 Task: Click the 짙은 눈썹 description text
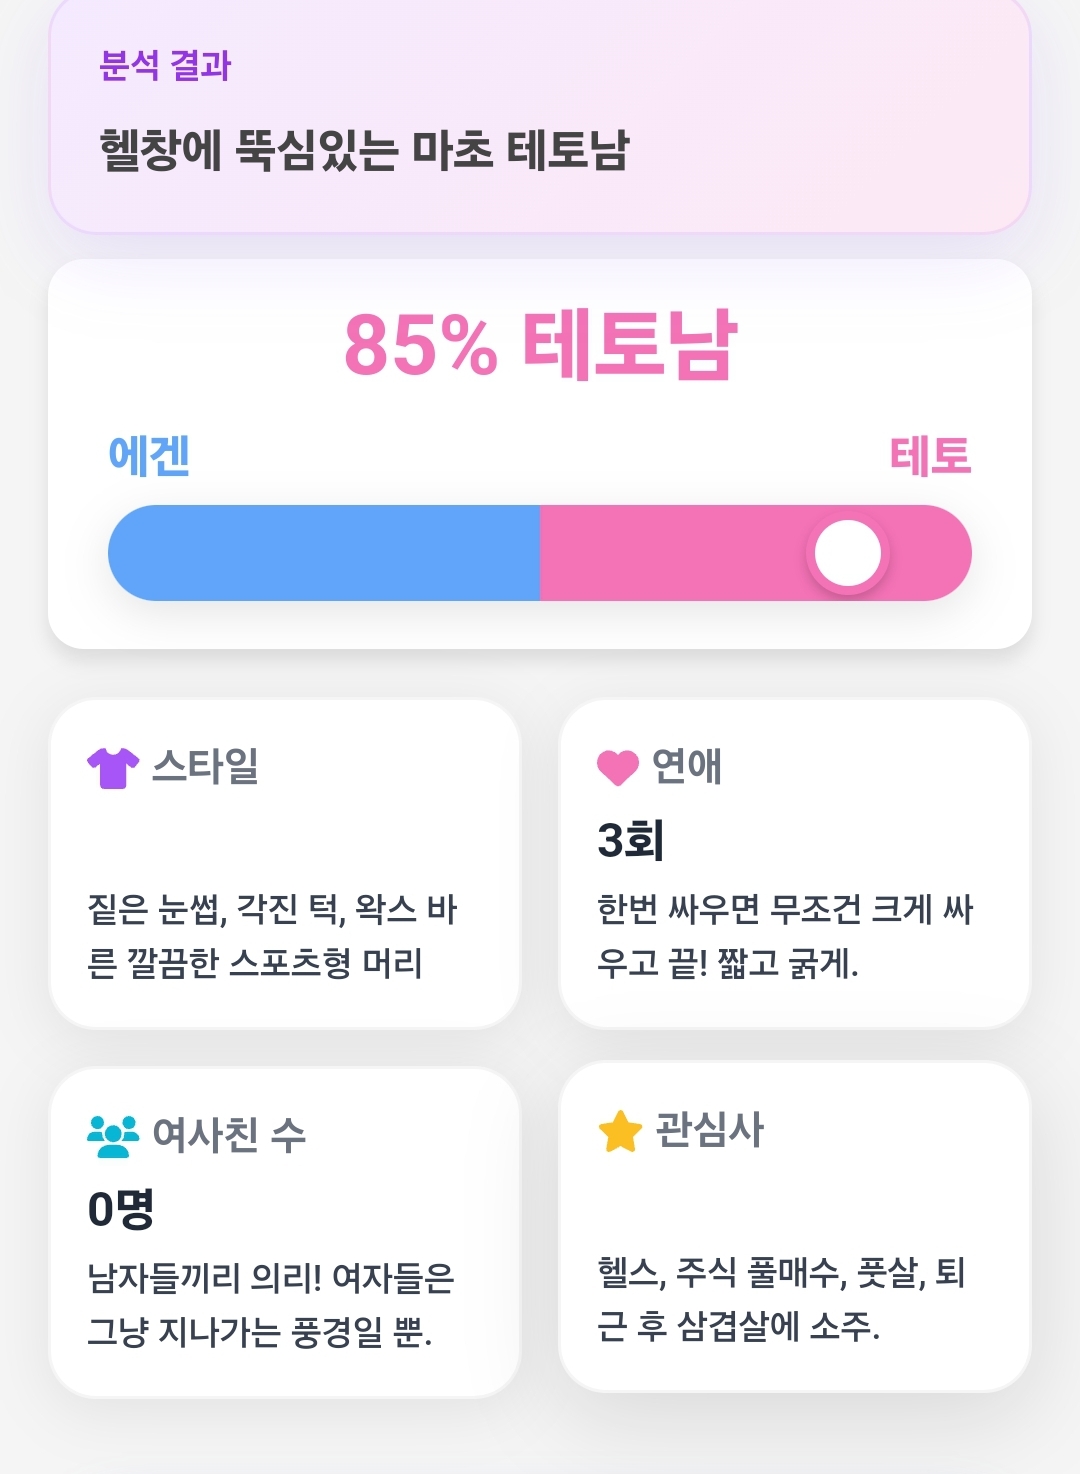(272, 936)
